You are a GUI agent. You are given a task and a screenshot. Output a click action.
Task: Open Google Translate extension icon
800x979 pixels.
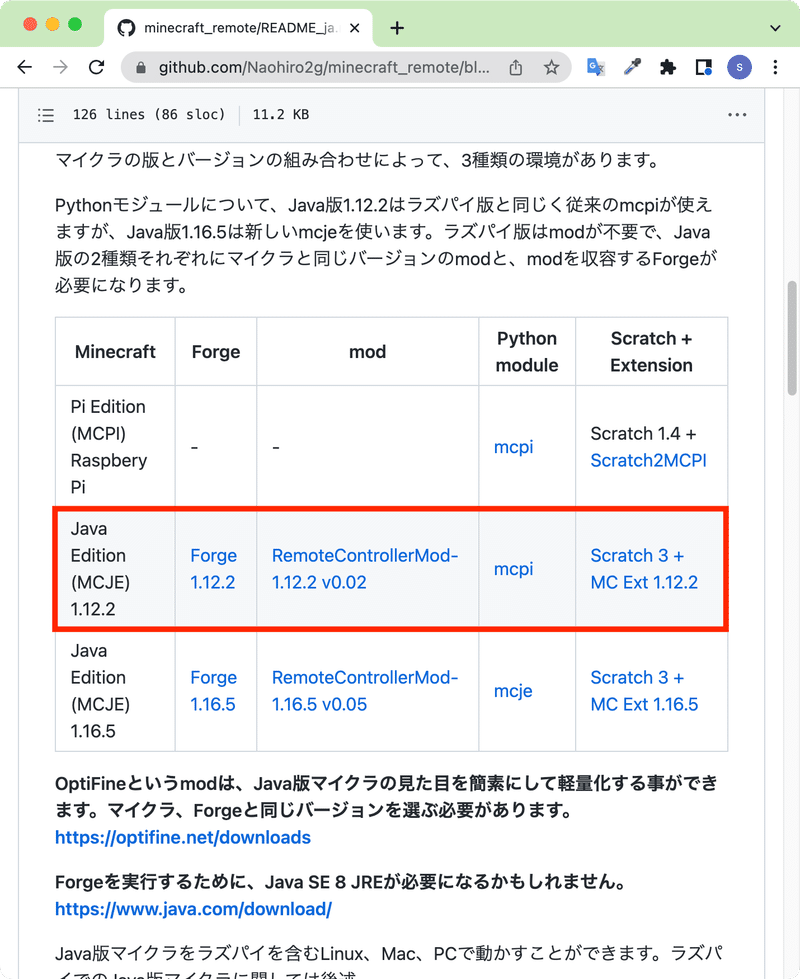tap(596, 67)
